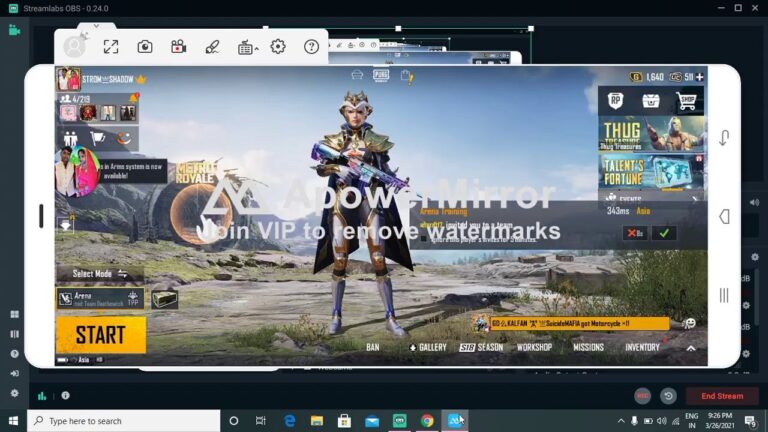Open the S18 SEASON tab
This screenshot has width=768, height=432.
[481, 347]
